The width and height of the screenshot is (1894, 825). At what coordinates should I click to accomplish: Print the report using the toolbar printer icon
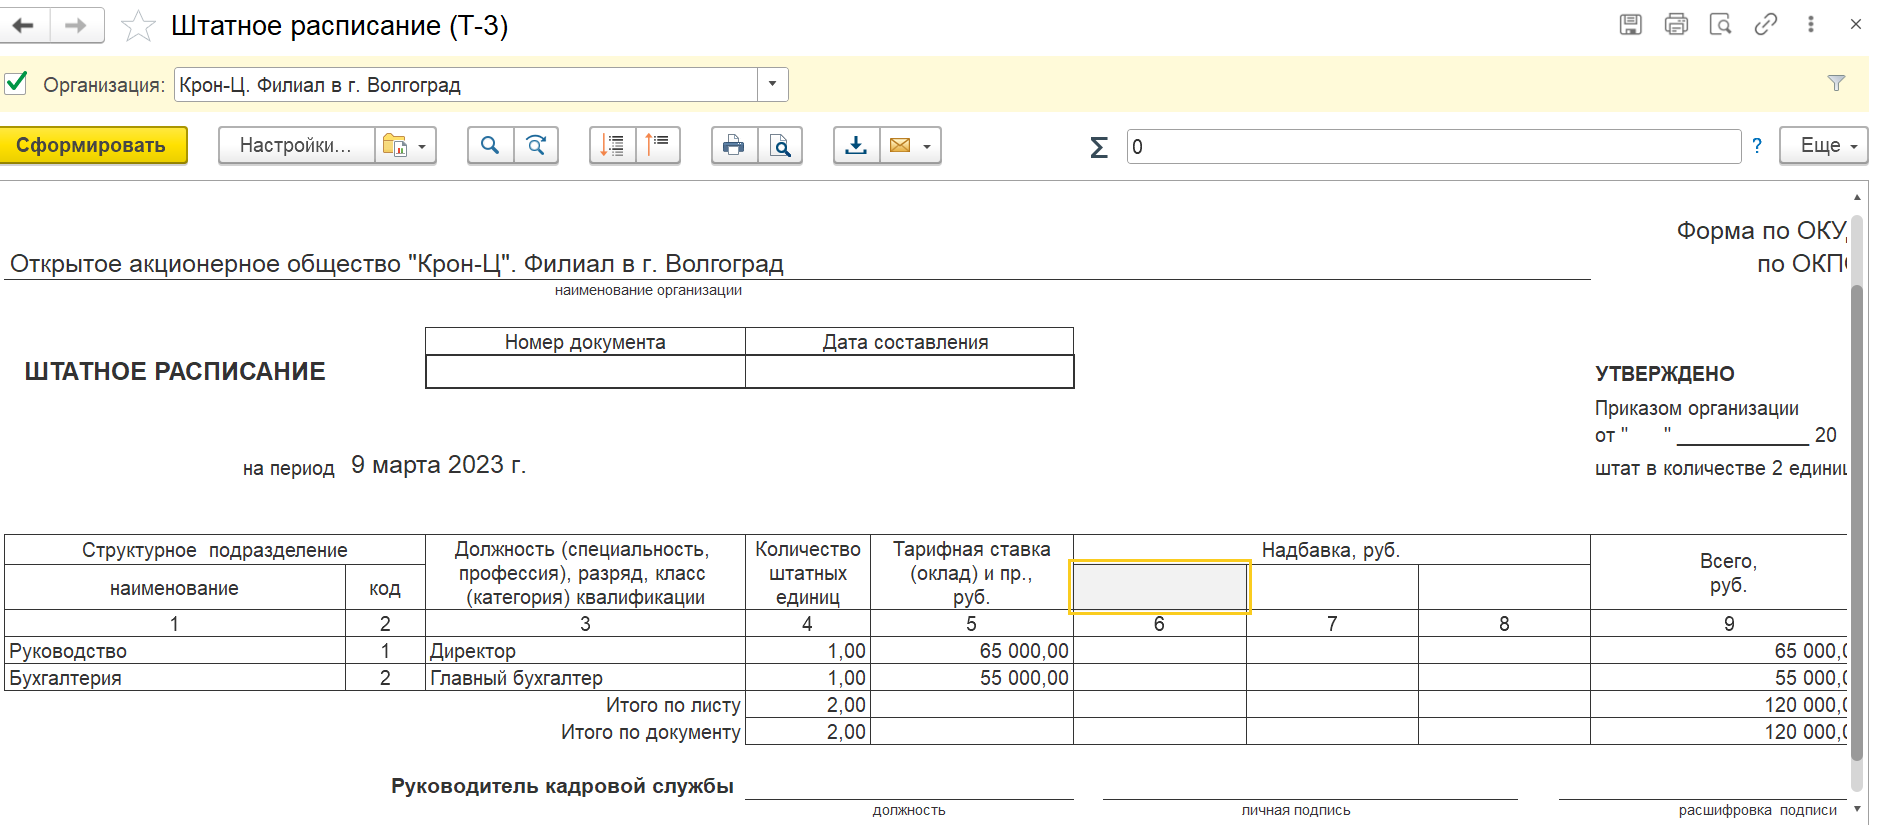[734, 146]
